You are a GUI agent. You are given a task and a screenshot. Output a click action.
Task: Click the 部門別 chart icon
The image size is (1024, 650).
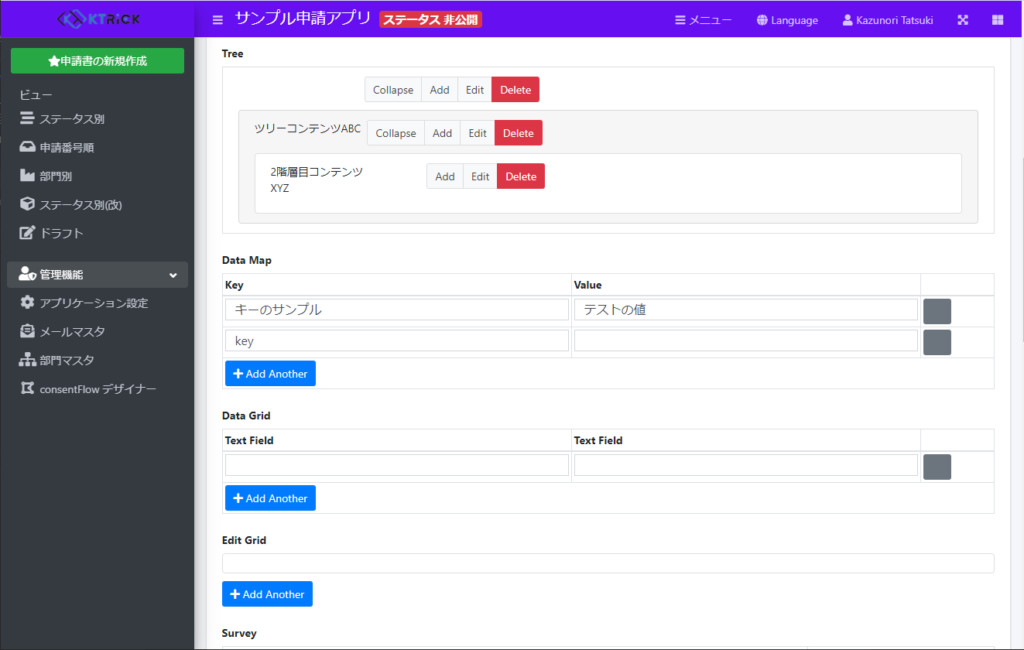click(27, 176)
